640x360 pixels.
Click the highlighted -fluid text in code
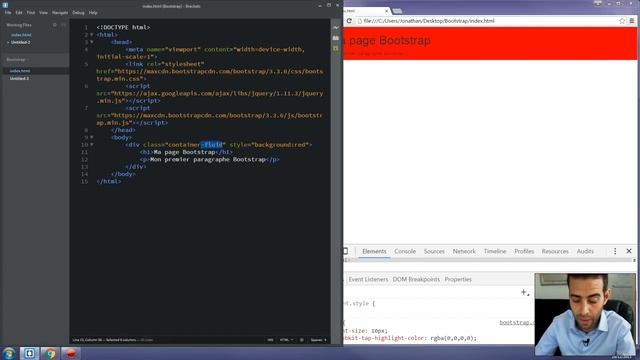tap(212, 145)
